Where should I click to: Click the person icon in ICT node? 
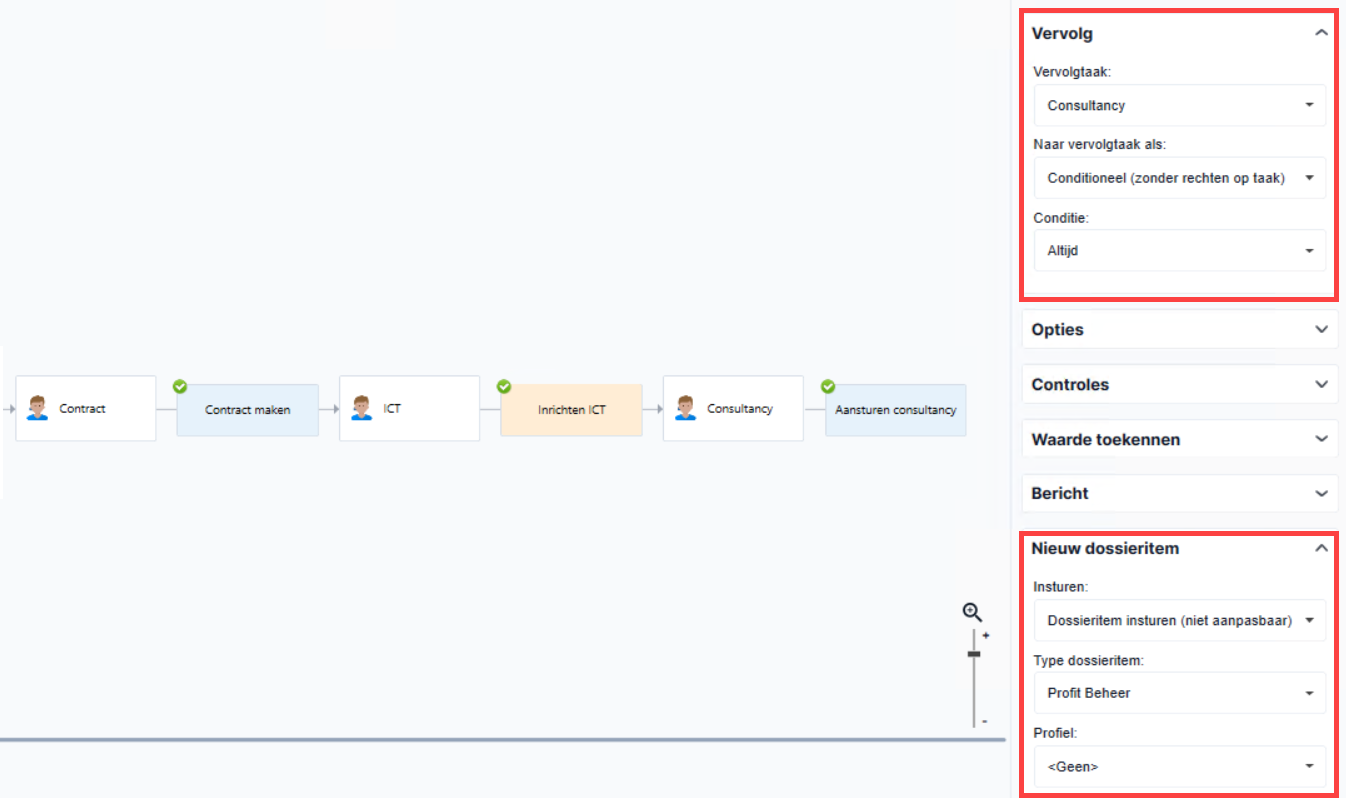click(361, 408)
